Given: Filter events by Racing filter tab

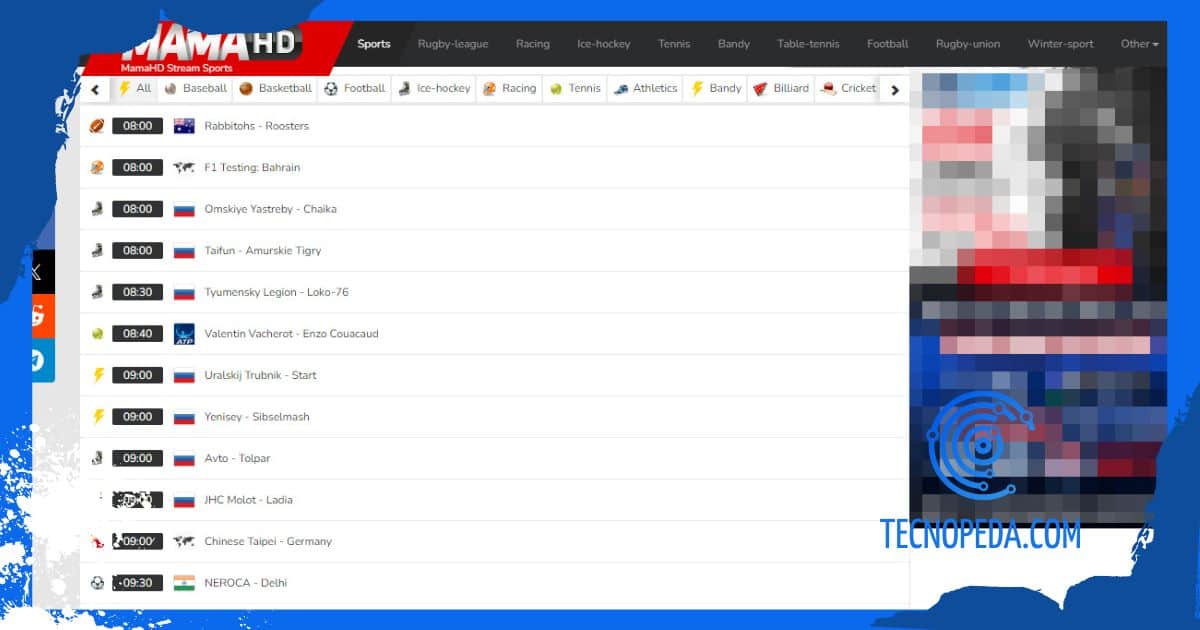Looking at the screenshot, I should [x=510, y=88].
